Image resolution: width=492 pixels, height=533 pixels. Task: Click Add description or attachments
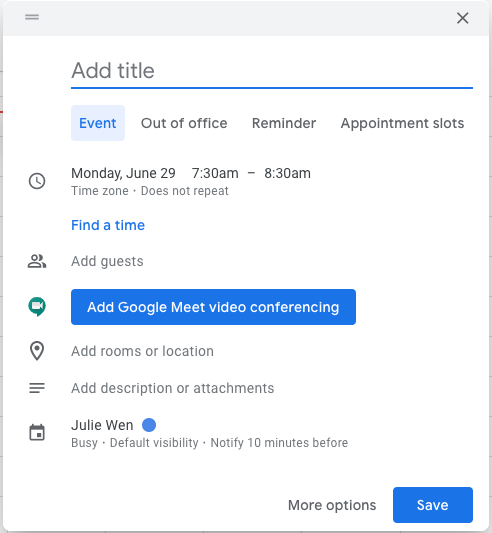click(x=172, y=388)
